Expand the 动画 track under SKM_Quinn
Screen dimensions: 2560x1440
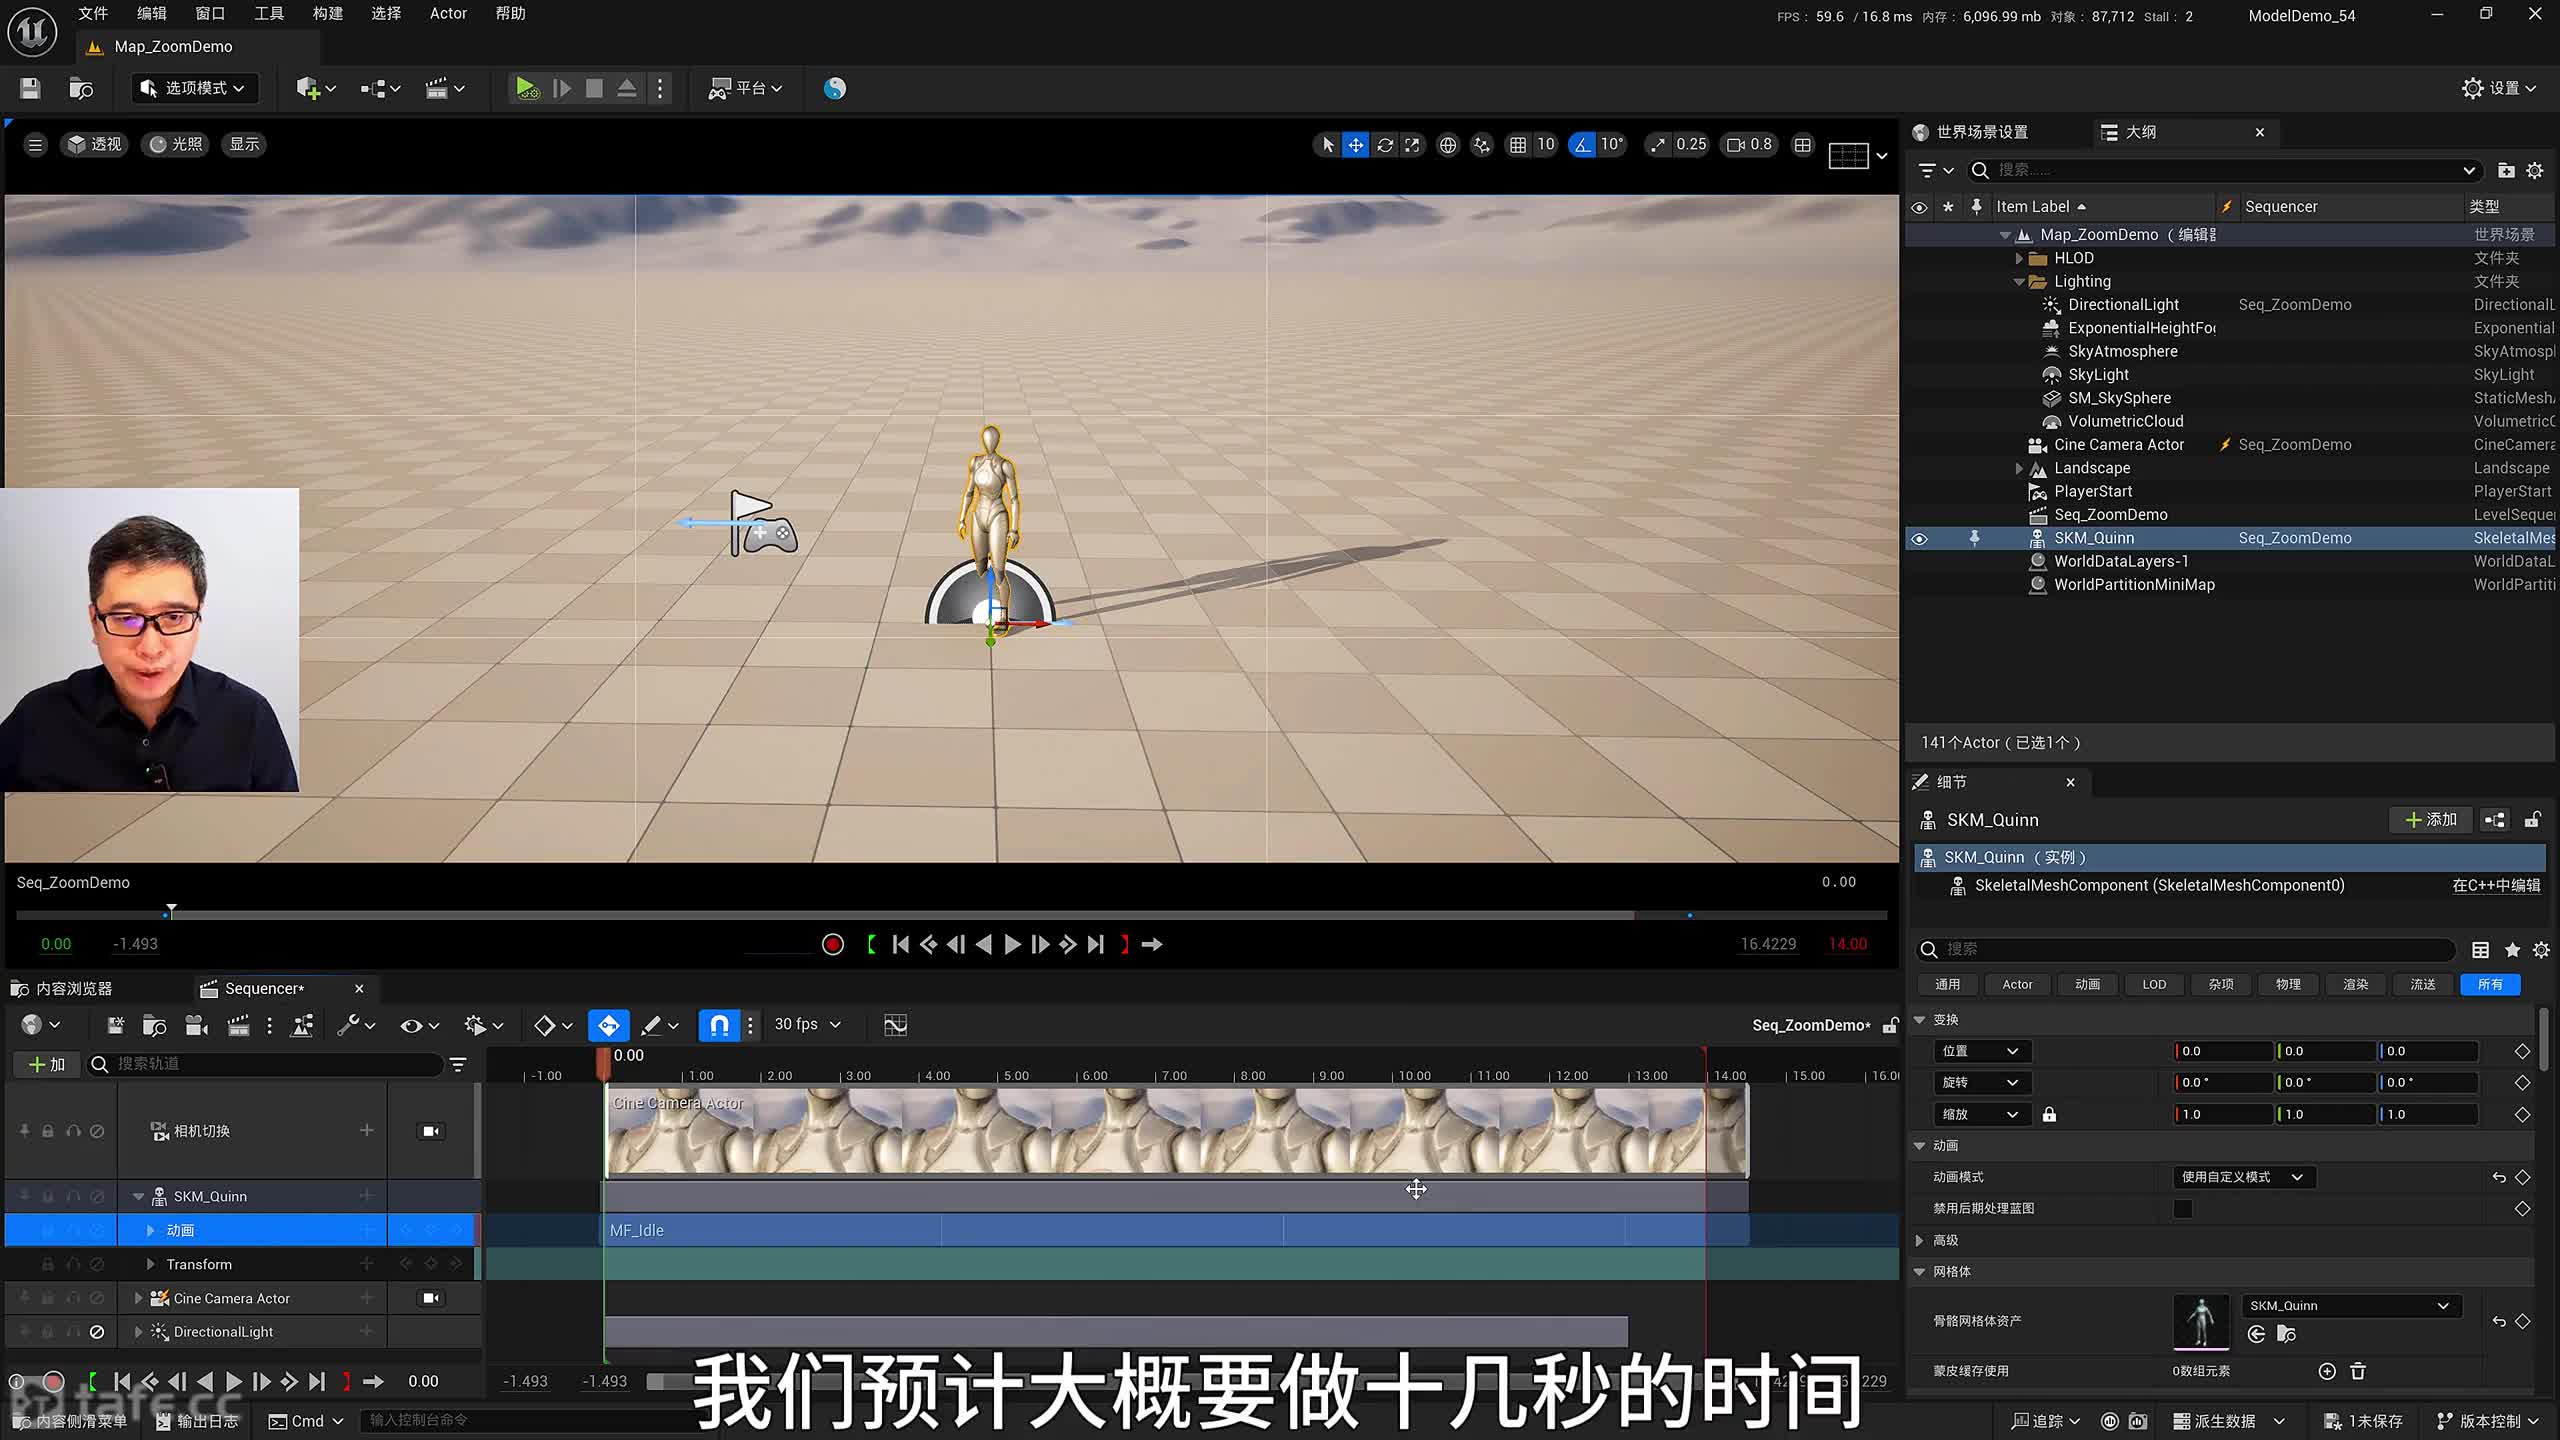(151, 1231)
